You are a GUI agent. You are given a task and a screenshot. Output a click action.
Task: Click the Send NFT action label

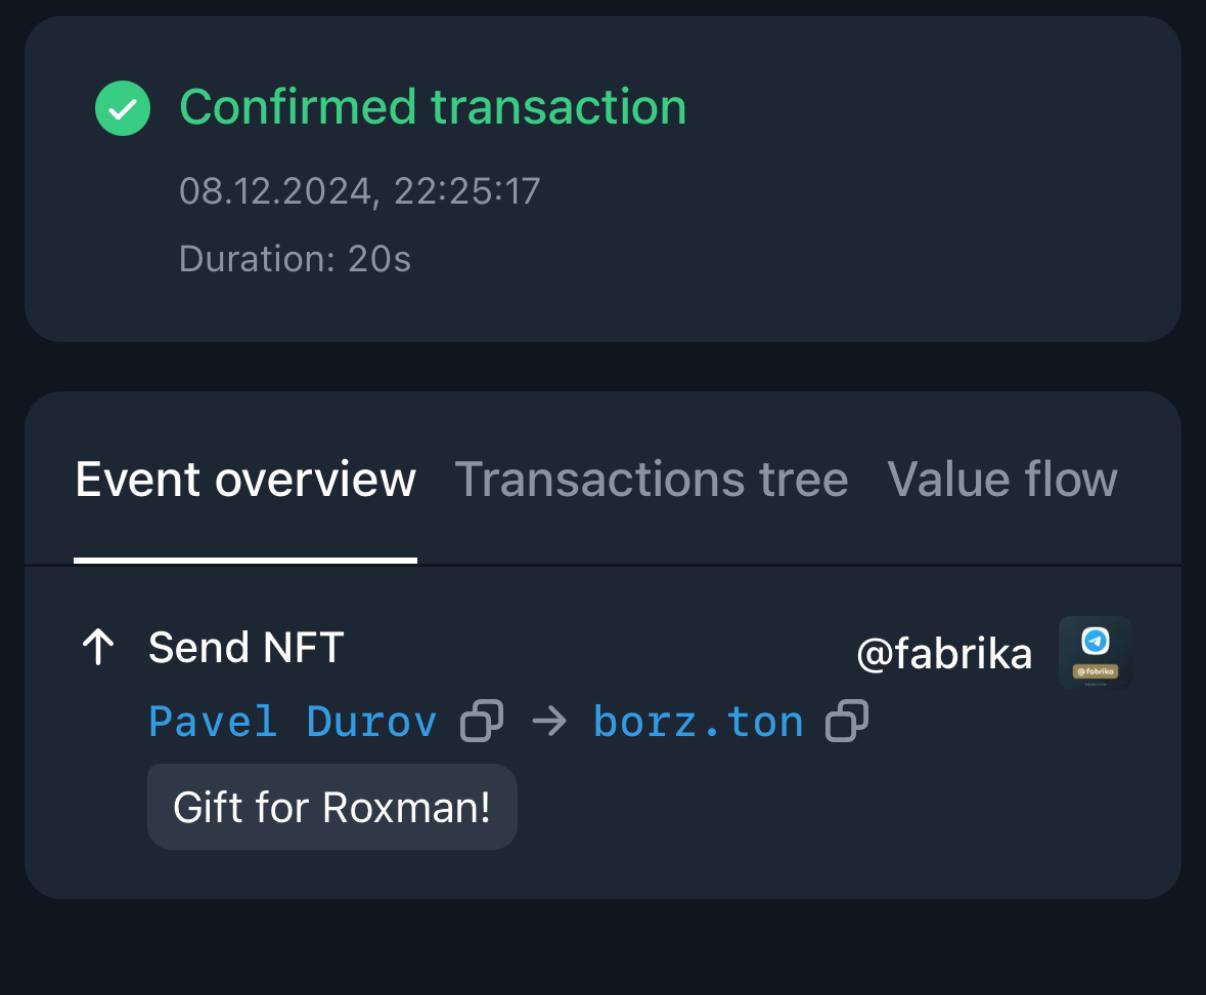point(246,647)
